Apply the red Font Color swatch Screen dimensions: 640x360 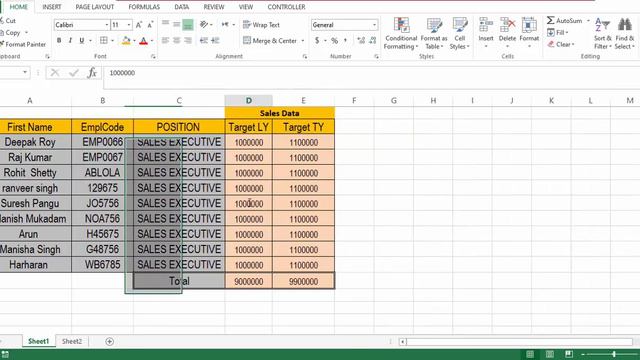click(143, 40)
